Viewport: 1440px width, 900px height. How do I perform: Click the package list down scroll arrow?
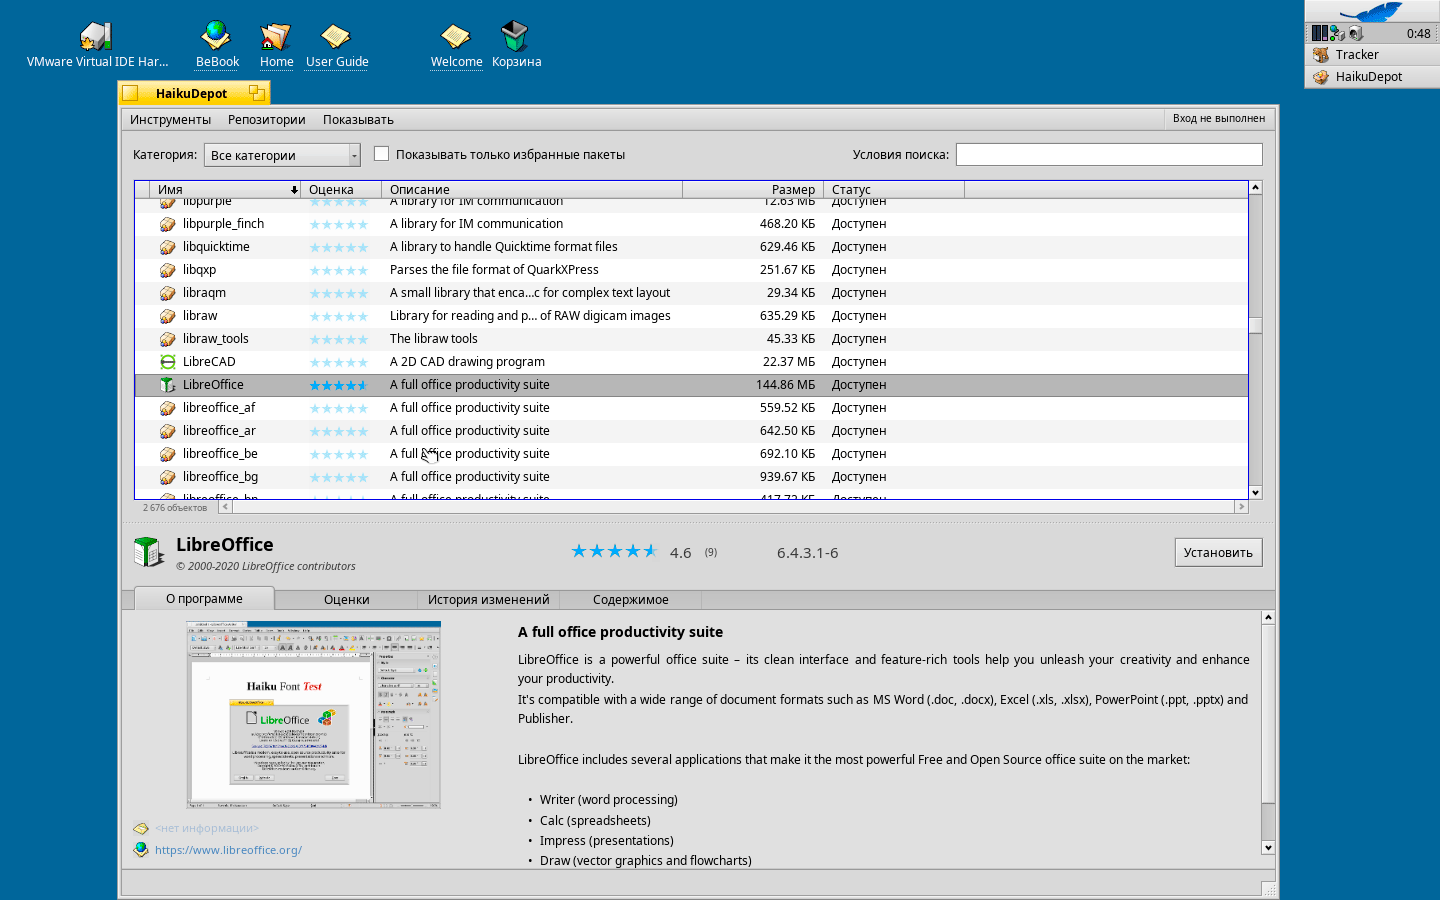(1255, 492)
